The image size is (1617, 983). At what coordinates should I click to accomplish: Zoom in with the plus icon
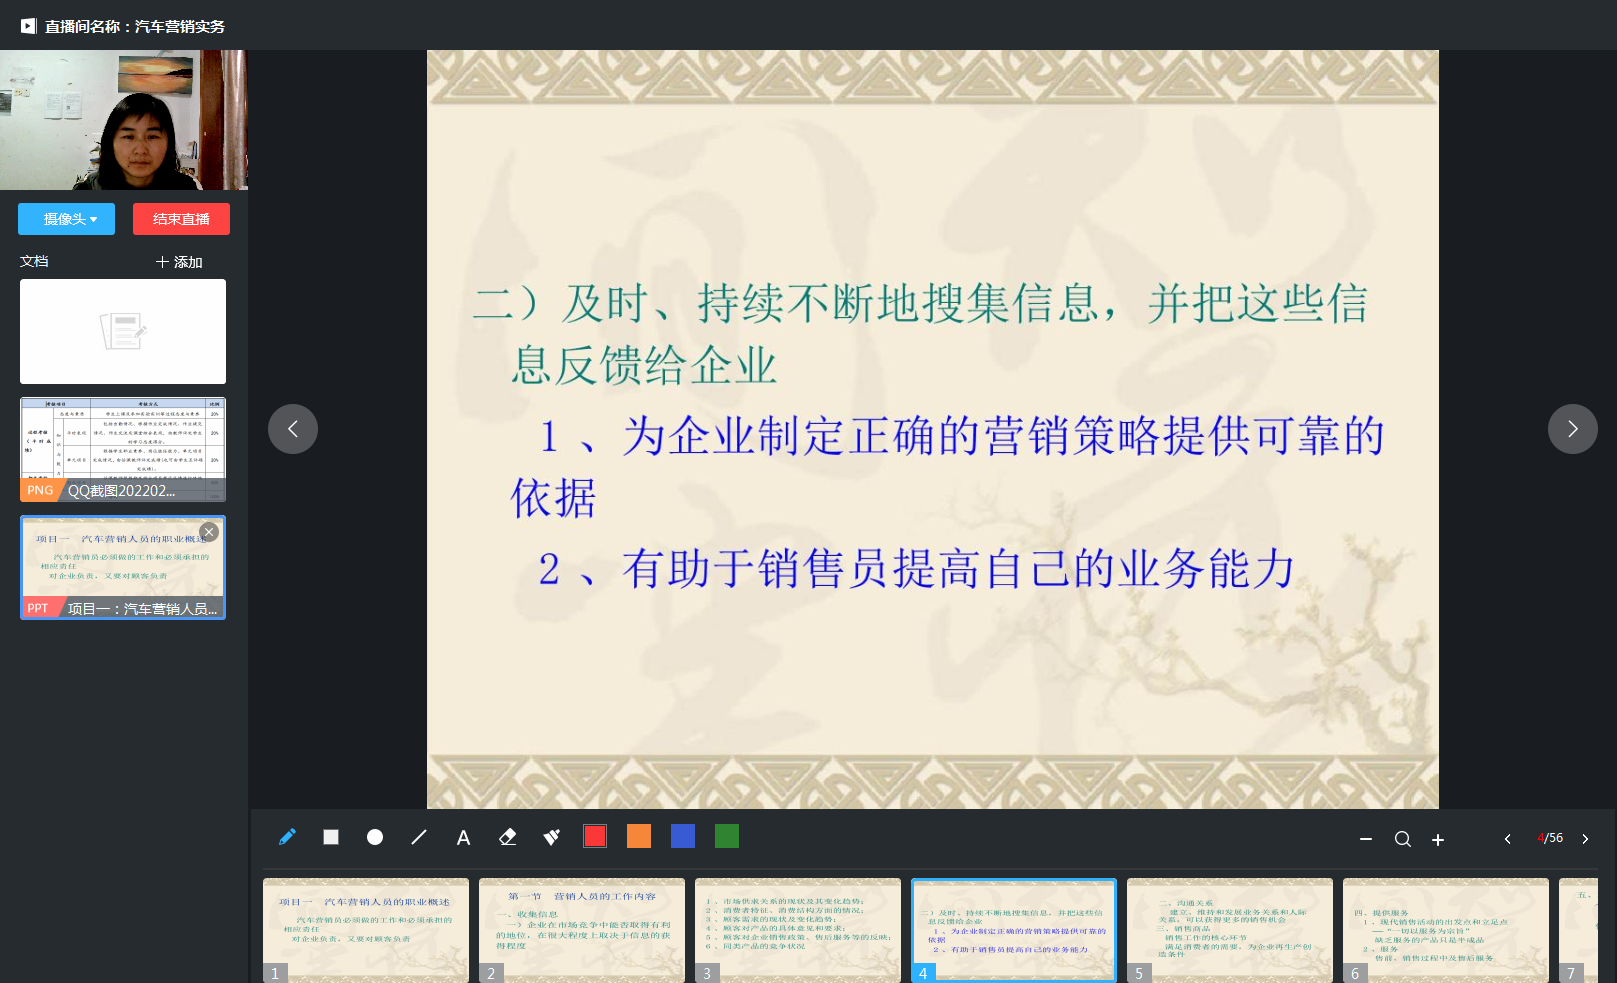1438,840
